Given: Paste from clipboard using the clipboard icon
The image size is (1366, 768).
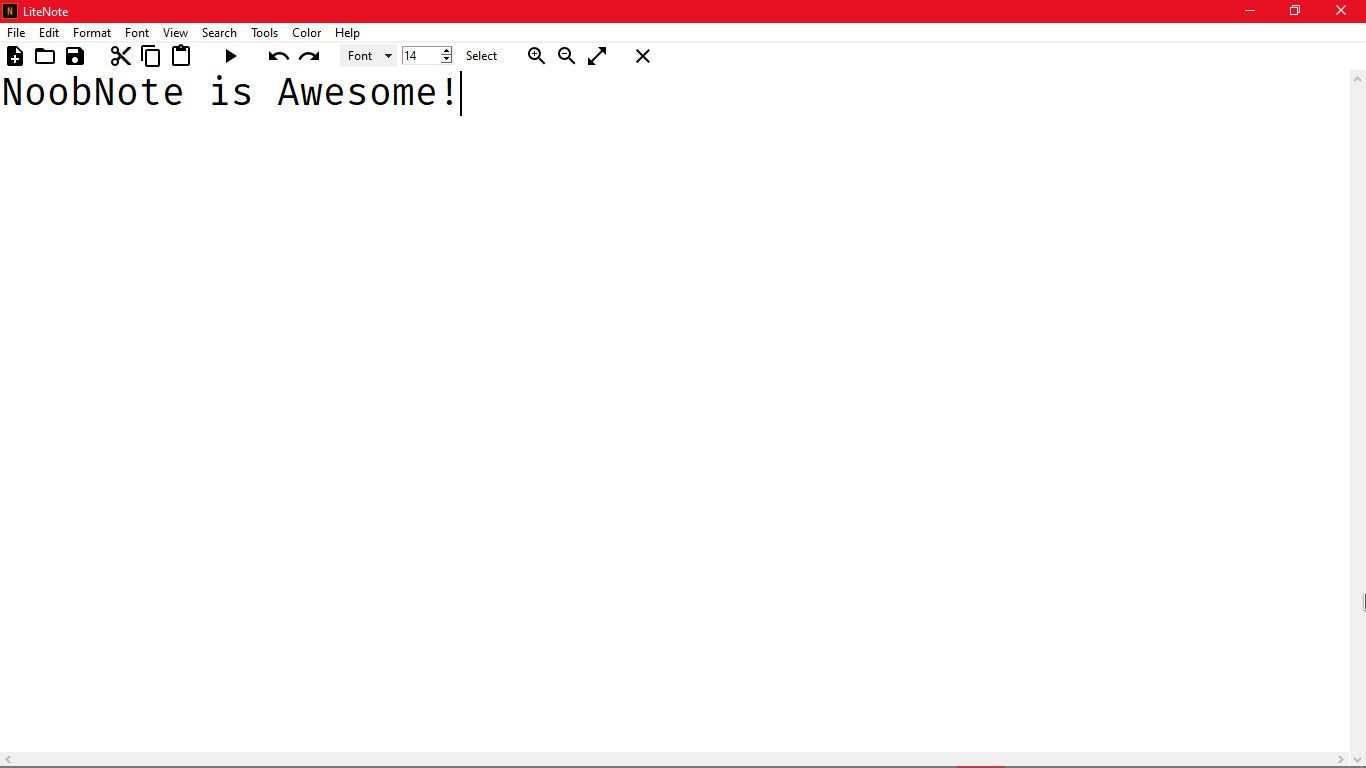Looking at the screenshot, I should (x=181, y=56).
